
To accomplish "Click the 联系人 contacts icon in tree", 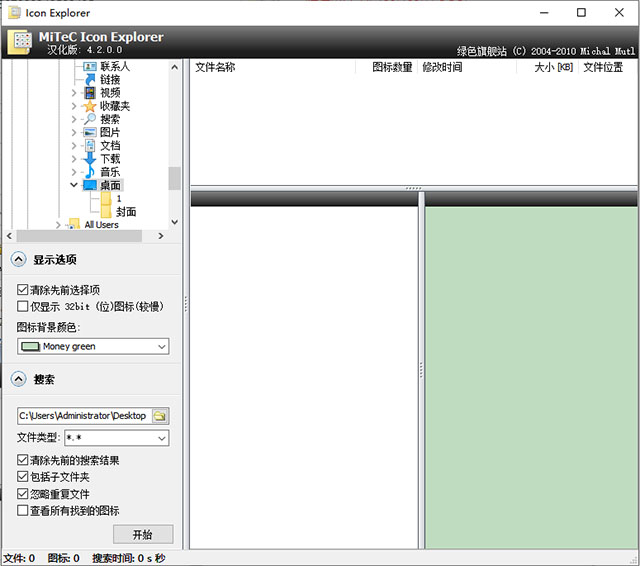I will point(90,66).
